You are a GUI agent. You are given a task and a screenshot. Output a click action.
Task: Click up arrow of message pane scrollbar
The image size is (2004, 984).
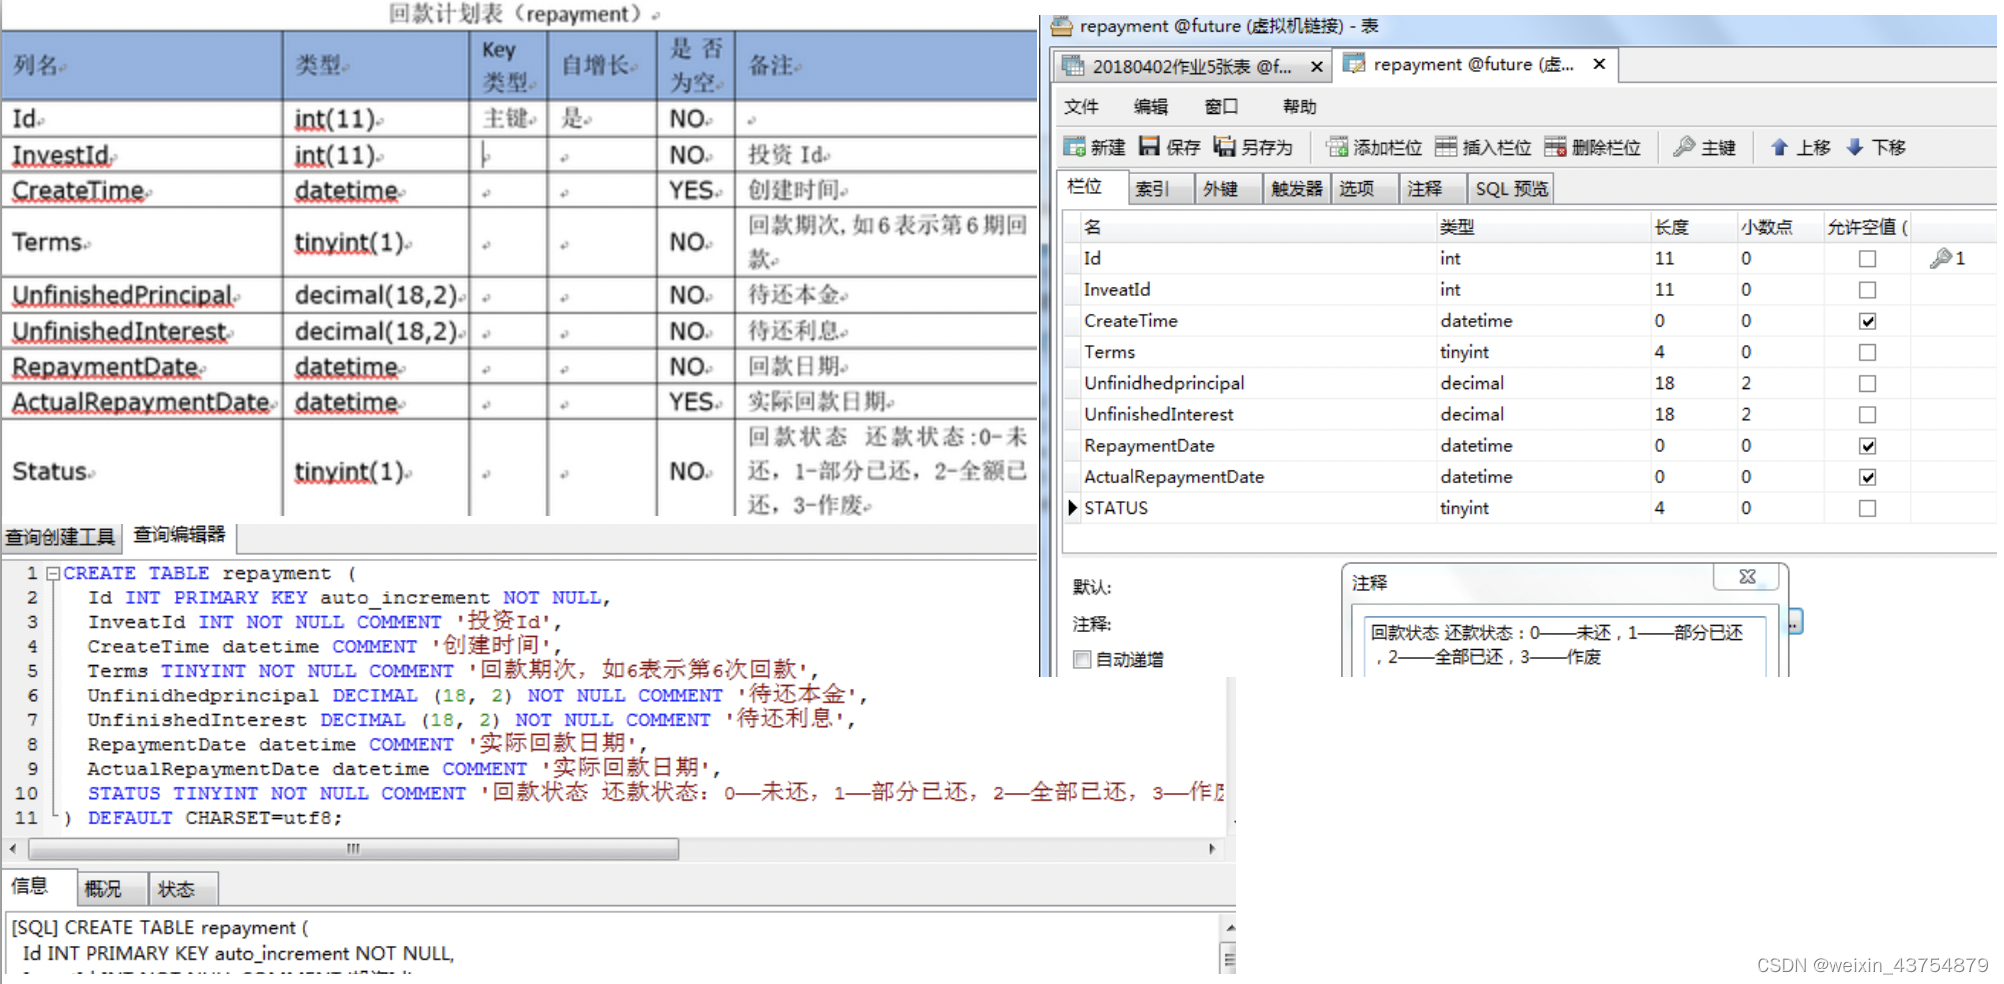tap(1229, 927)
